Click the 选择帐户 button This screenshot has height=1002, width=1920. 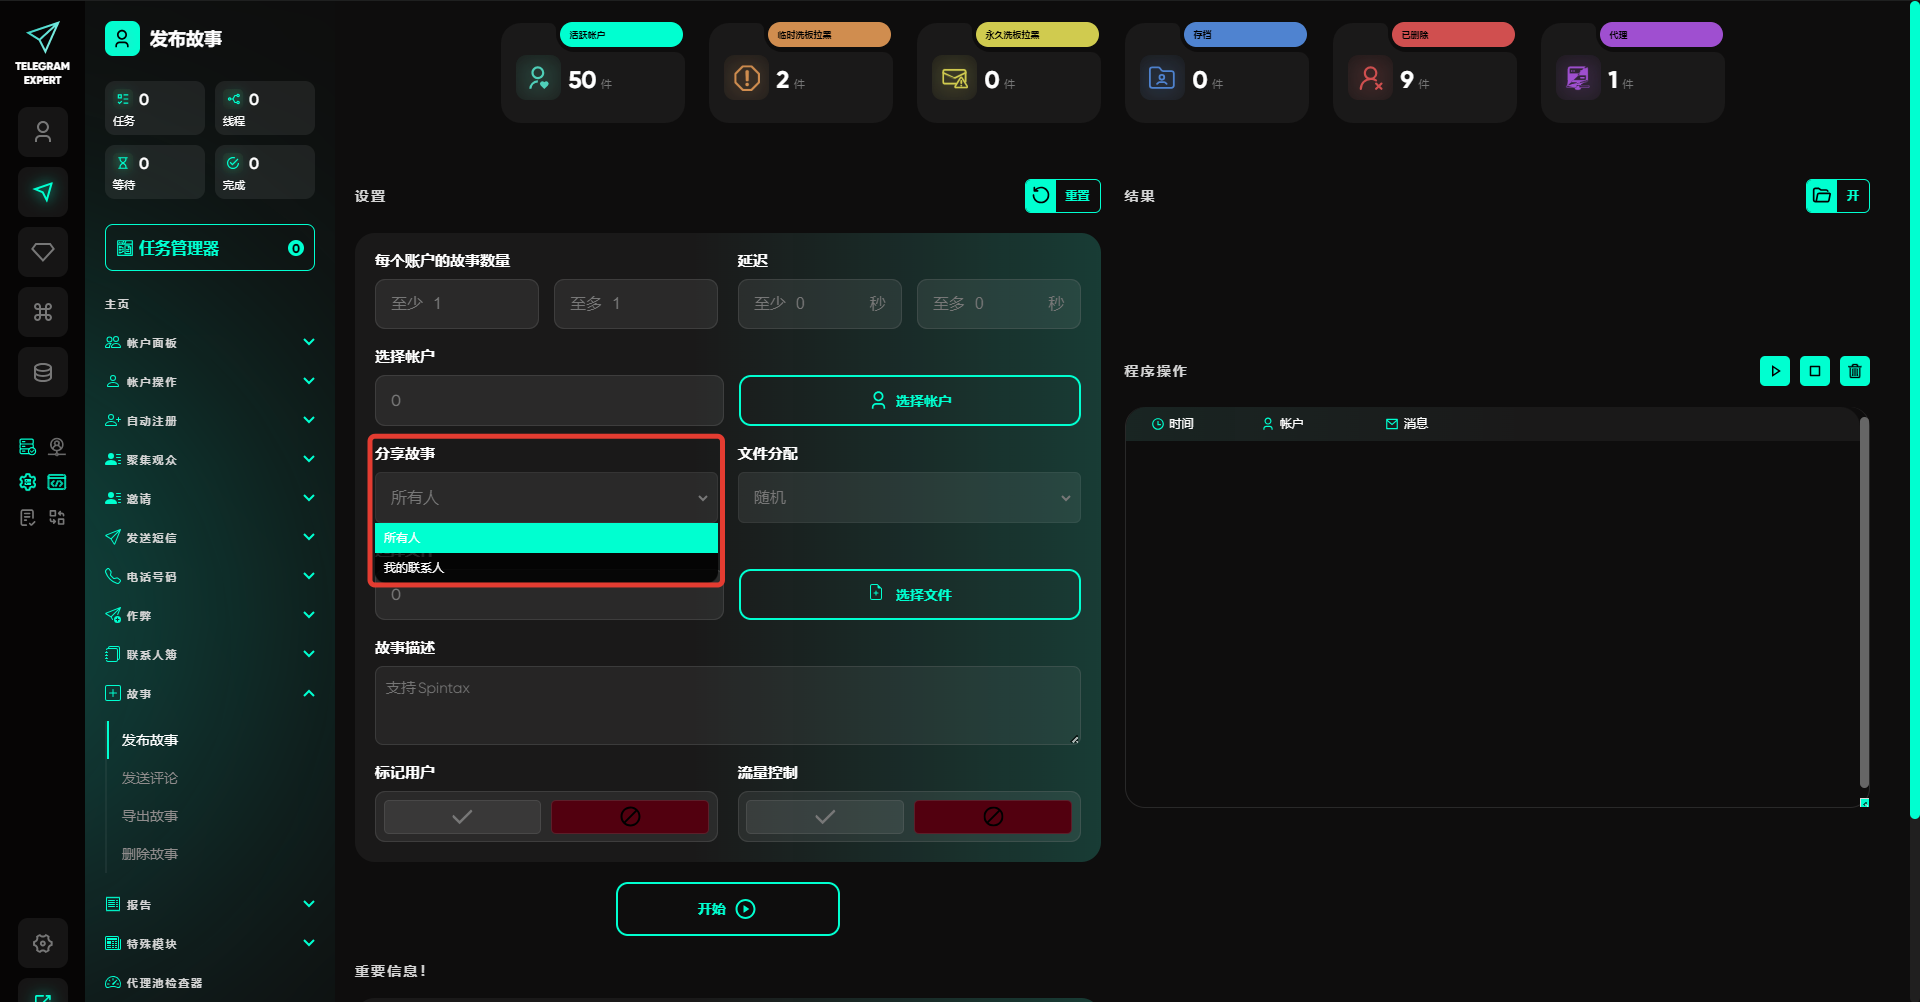[x=909, y=401]
